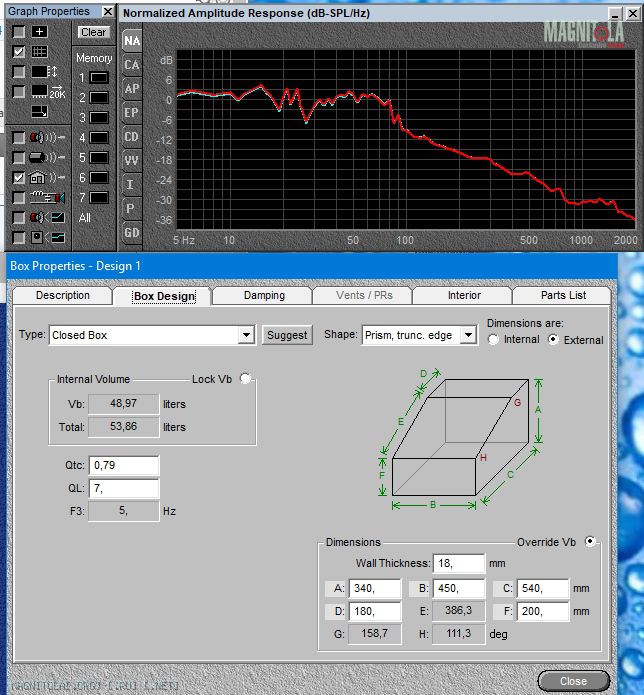Select the CA graph tab icon
Viewport: 644px width, 695px height.
(131, 65)
